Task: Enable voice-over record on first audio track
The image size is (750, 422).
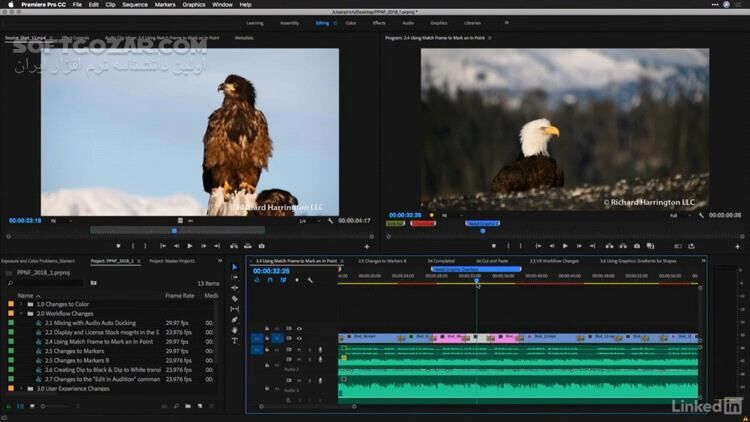Action: pos(320,350)
